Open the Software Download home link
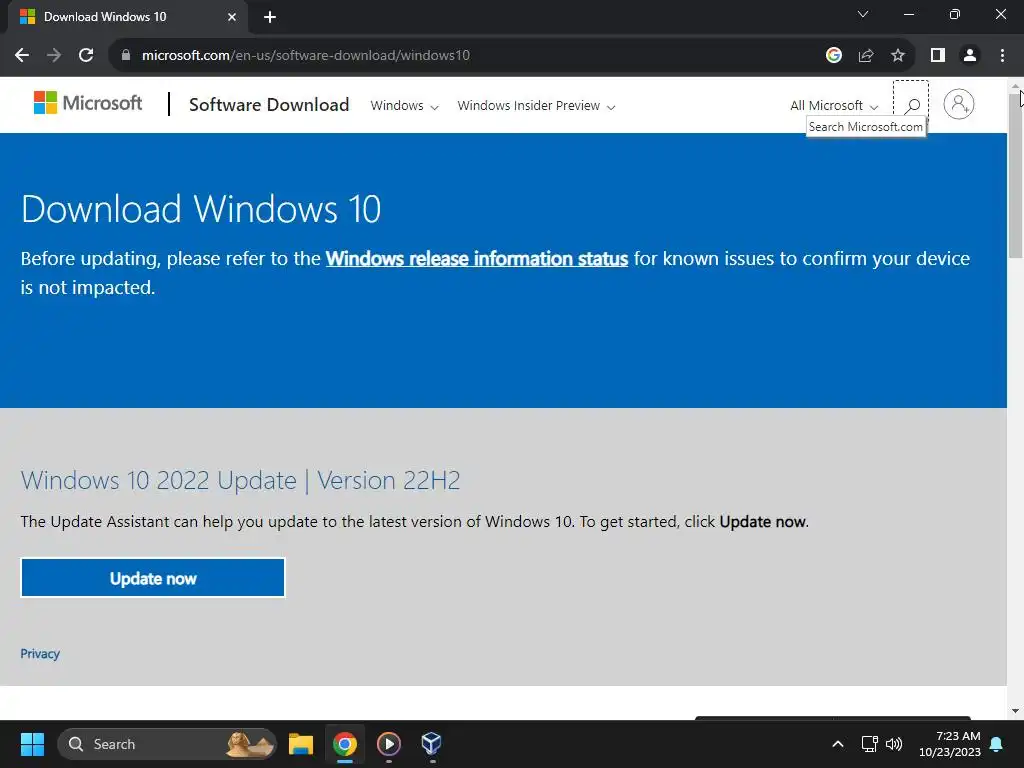1024x768 pixels. pos(269,104)
